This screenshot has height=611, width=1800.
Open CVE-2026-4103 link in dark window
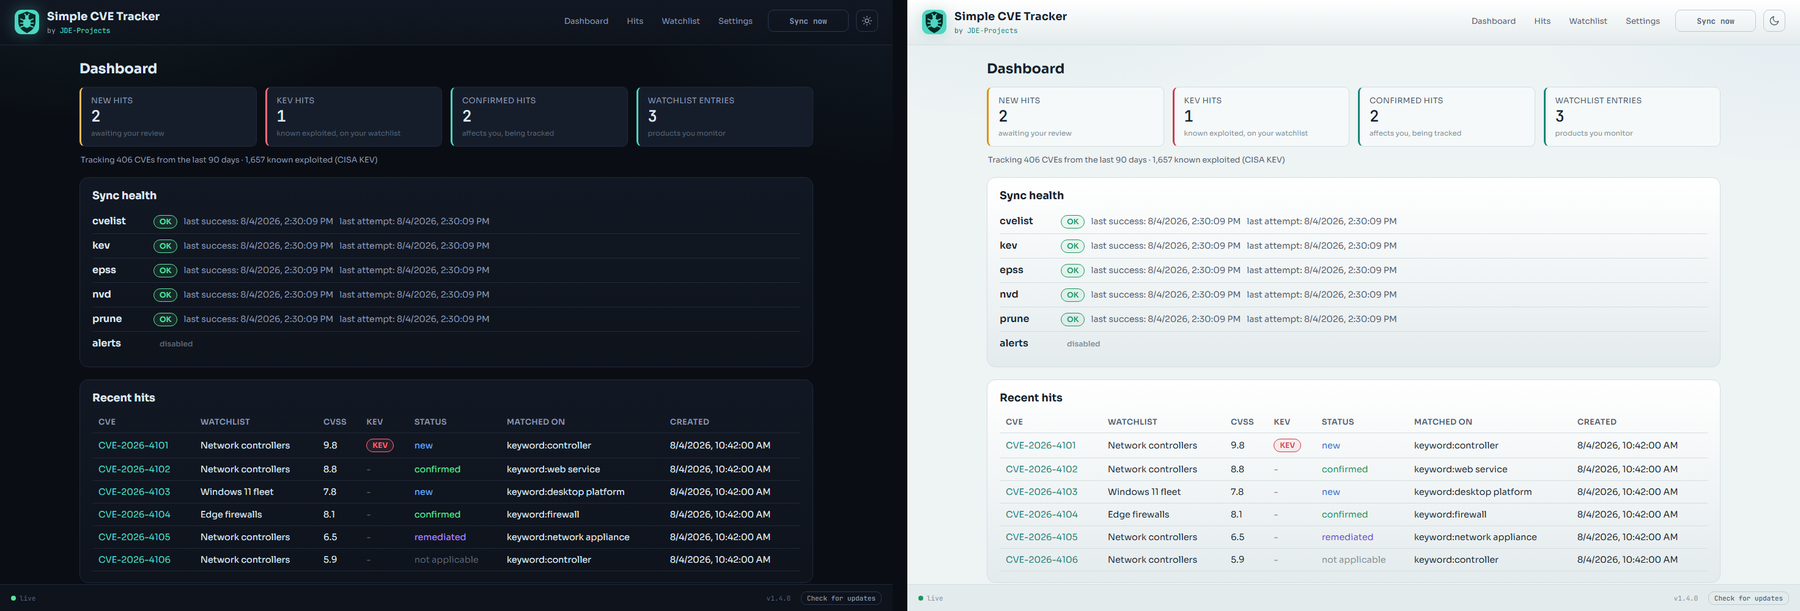click(x=134, y=492)
